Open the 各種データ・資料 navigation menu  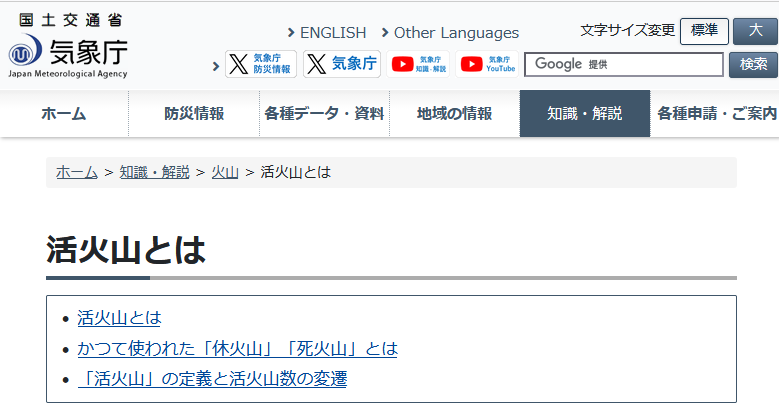(x=324, y=113)
